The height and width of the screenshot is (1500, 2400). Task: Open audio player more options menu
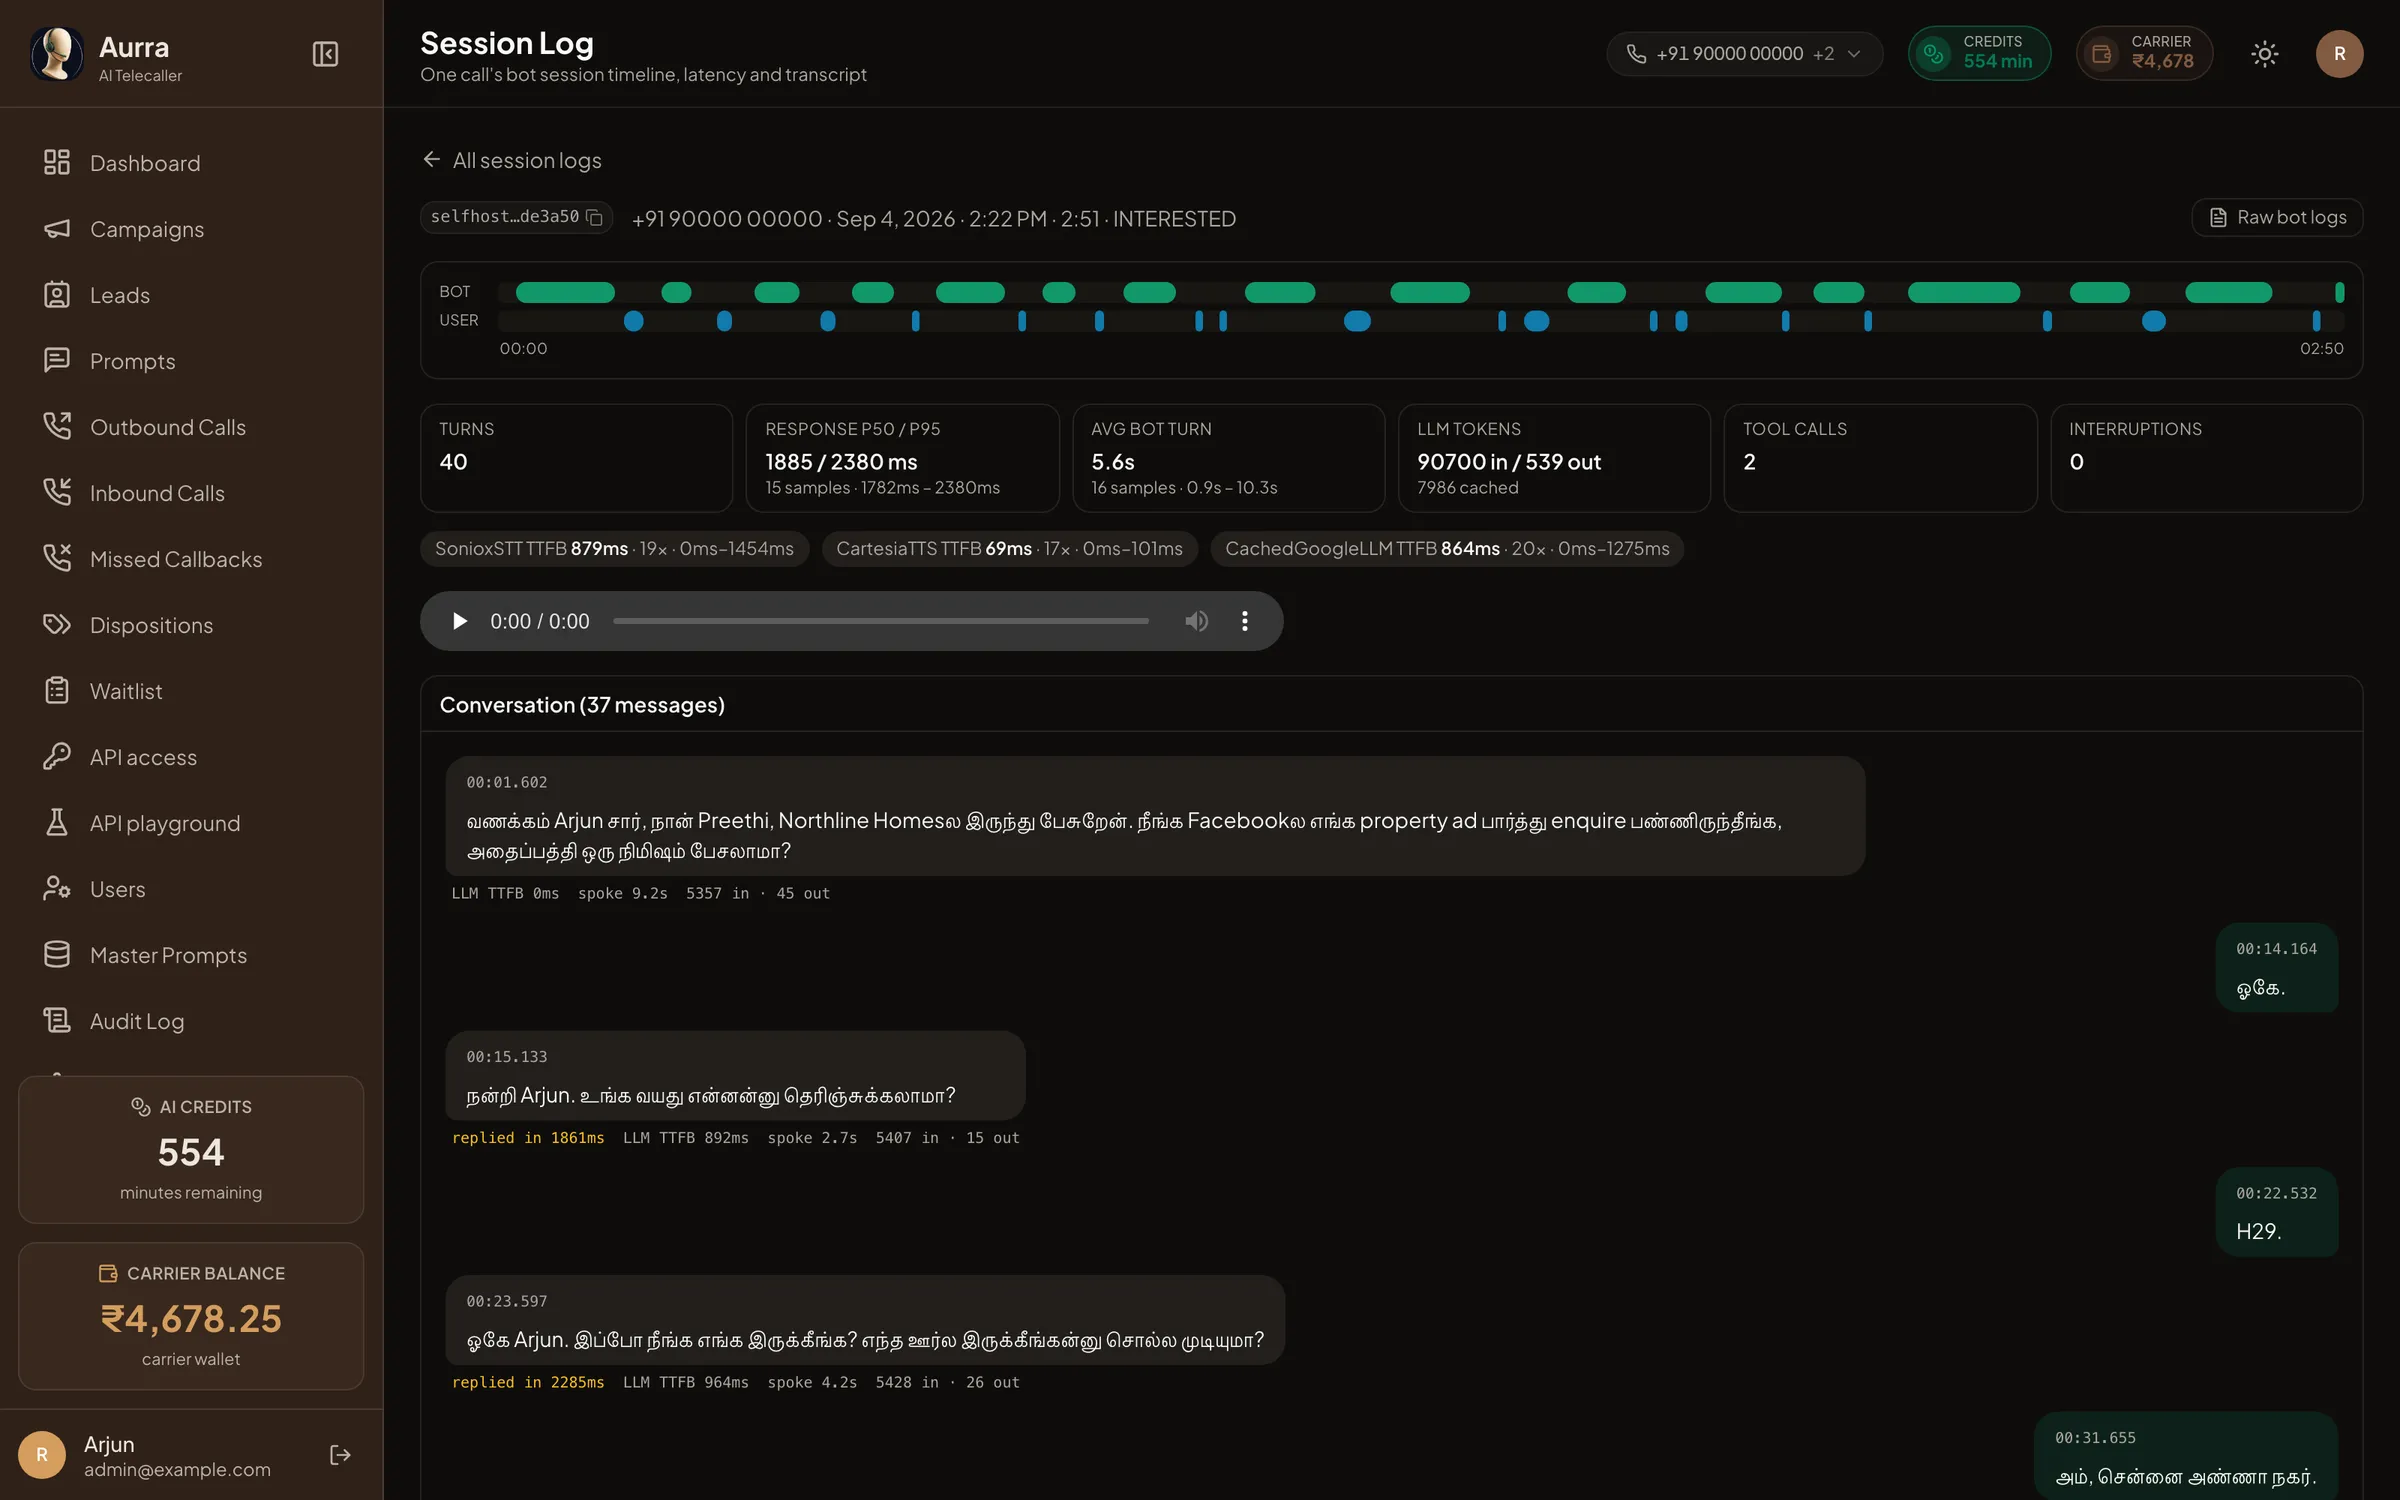(1244, 621)
